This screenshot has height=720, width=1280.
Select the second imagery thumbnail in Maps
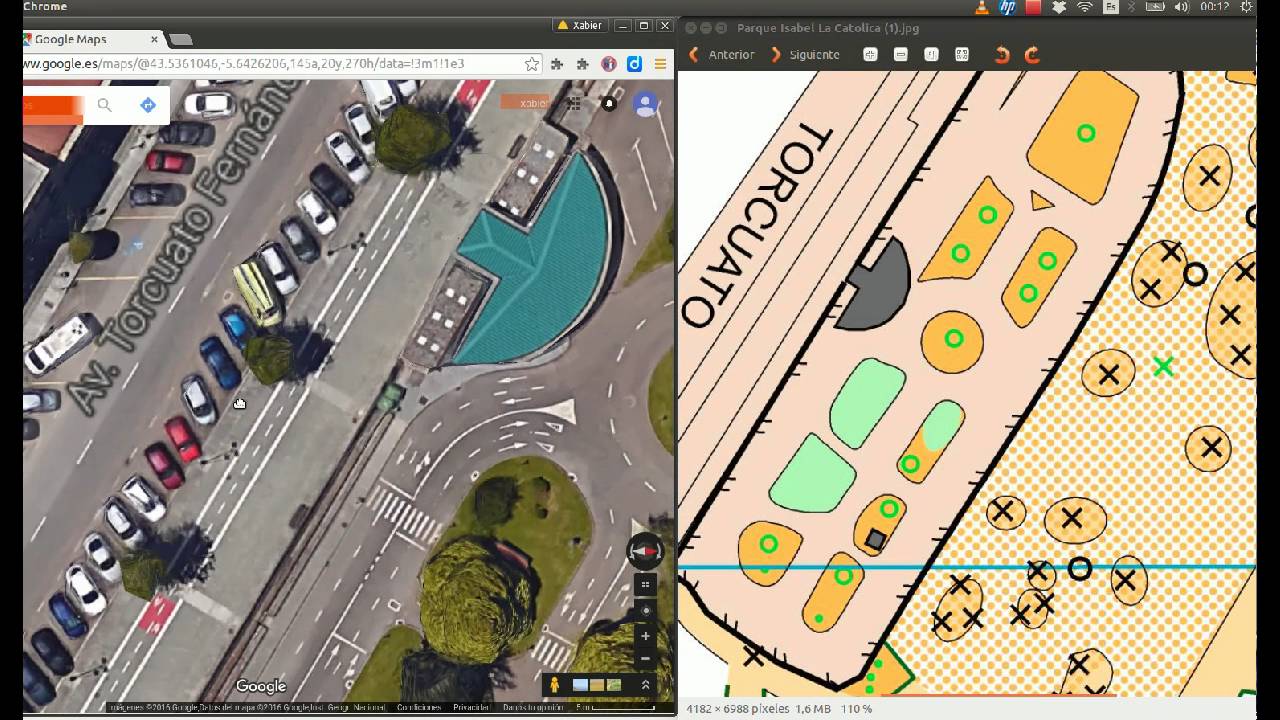(x=597, y=685)
